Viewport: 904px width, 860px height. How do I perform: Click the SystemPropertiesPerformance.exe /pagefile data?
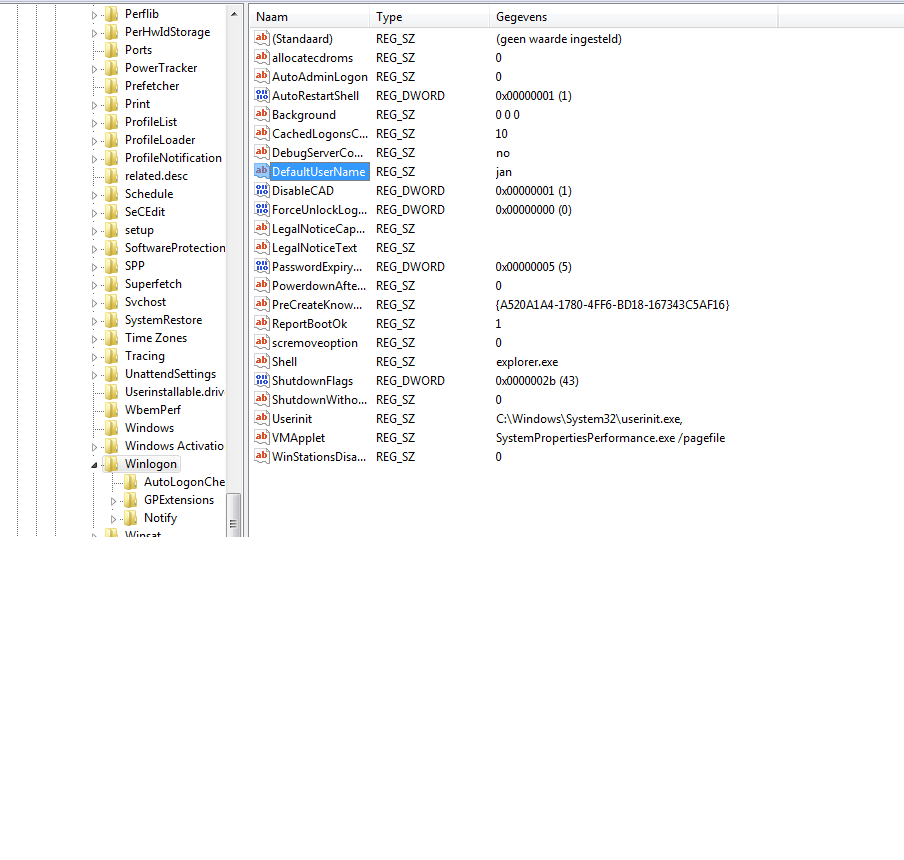point(610,438)
